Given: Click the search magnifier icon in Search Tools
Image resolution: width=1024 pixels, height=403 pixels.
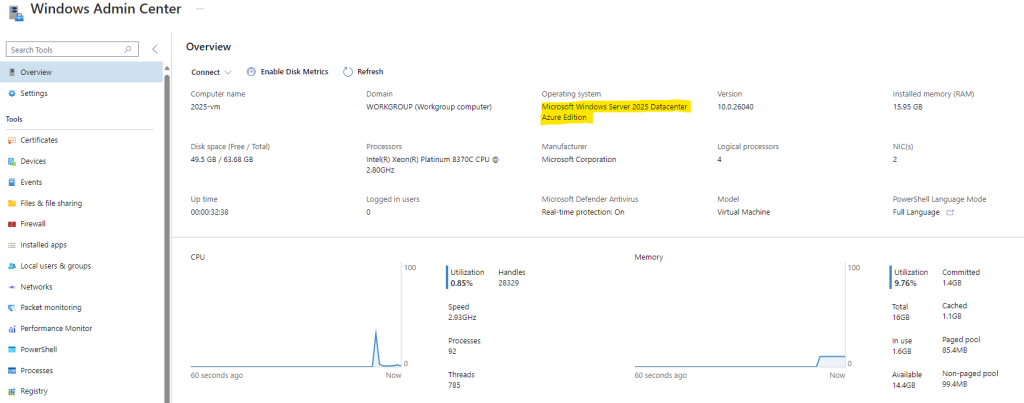Looking at the screenshot, I should 128,50.
